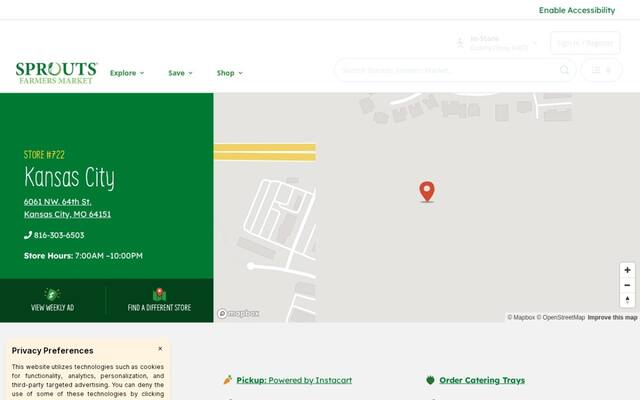Click Kansas City, MO 64151 address line
Image resolution: width=640 pixels, height=400 pixels.
pos(67,214)
